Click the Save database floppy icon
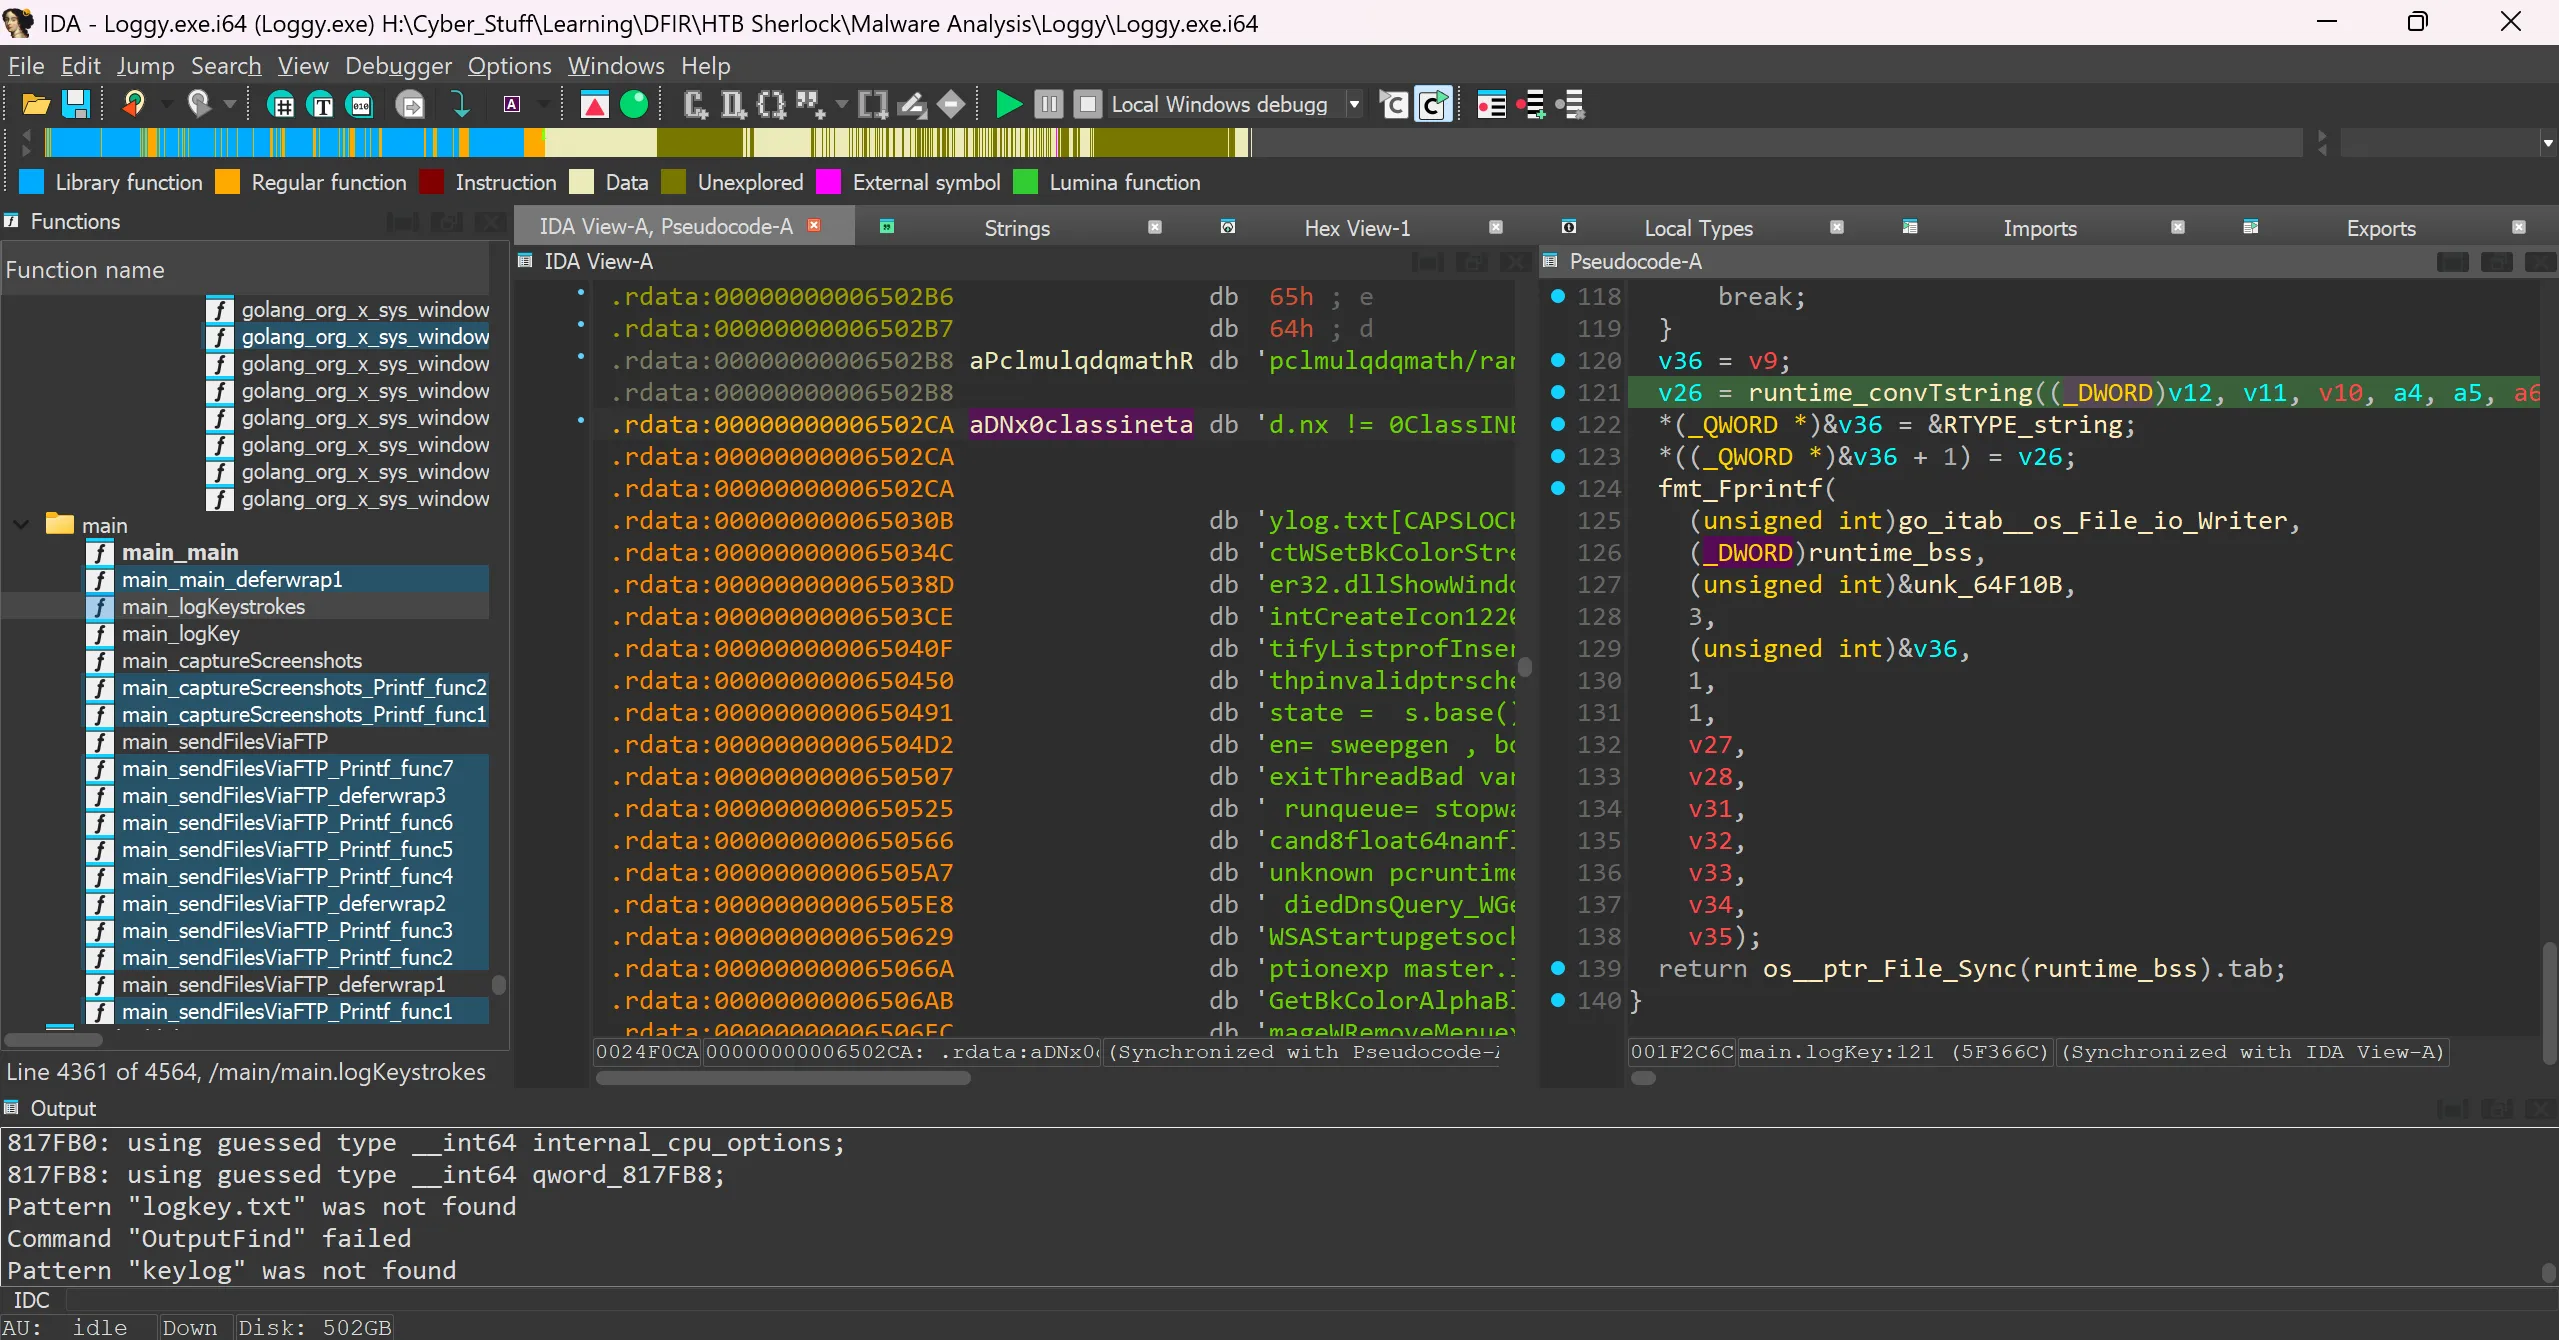This screenshot has width=2559, height=1340. (76, 104)
